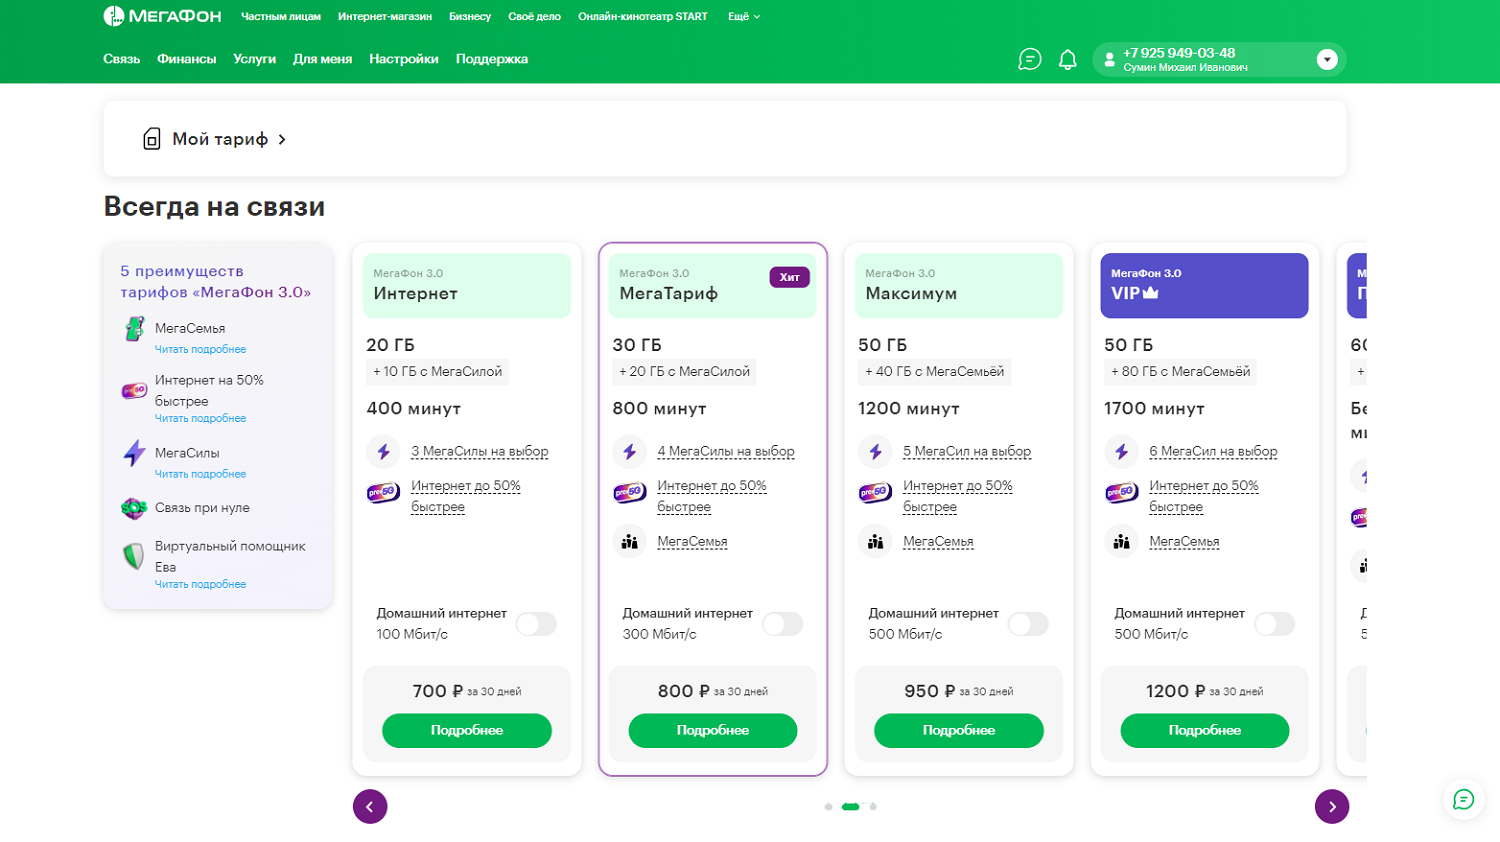Click family icon in МегаТариф card
This screenshot has height=842, width=1500.
(x=629, y=542)
